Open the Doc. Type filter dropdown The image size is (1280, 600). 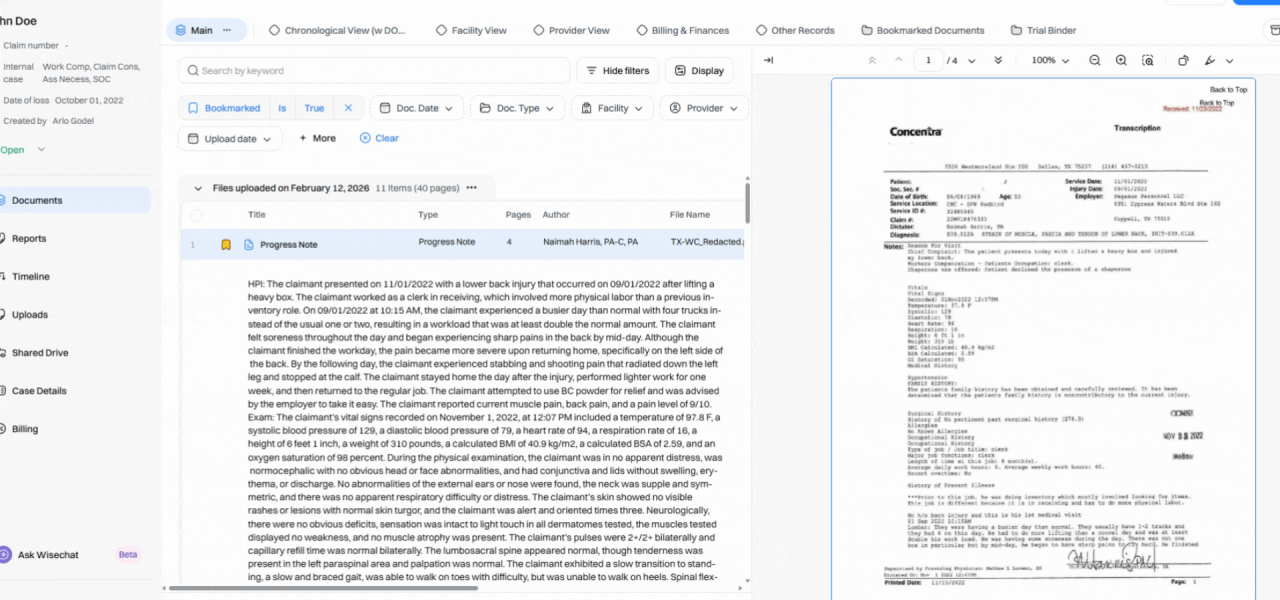click(x=517, y=108)
